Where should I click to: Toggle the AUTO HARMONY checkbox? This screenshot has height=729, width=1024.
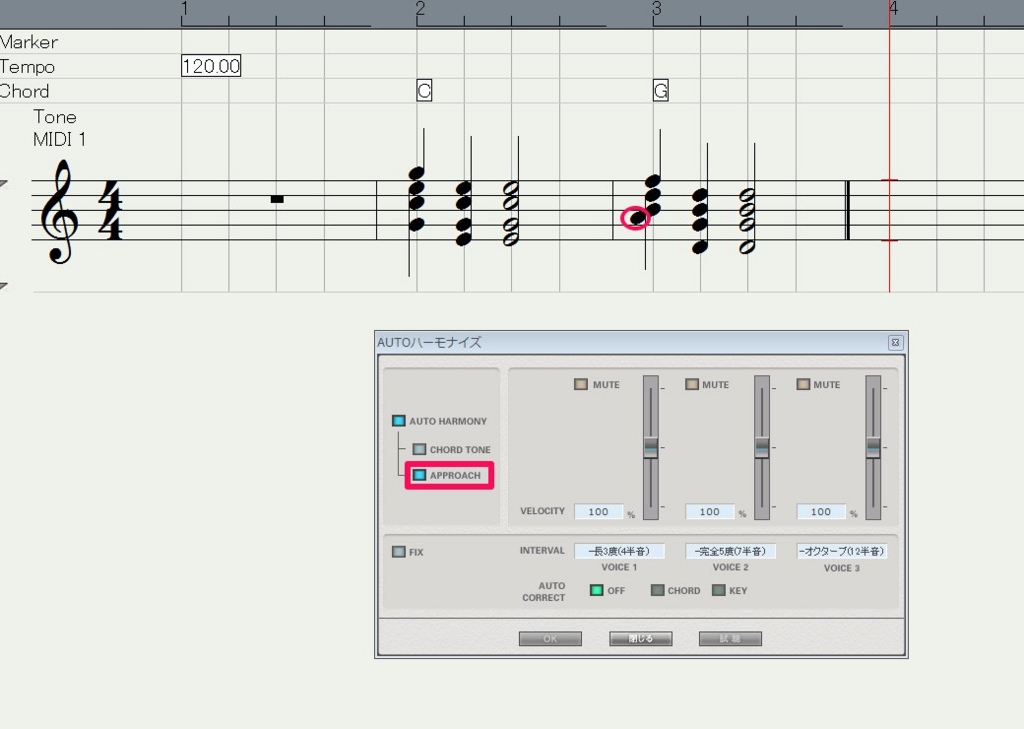(399, 421)
